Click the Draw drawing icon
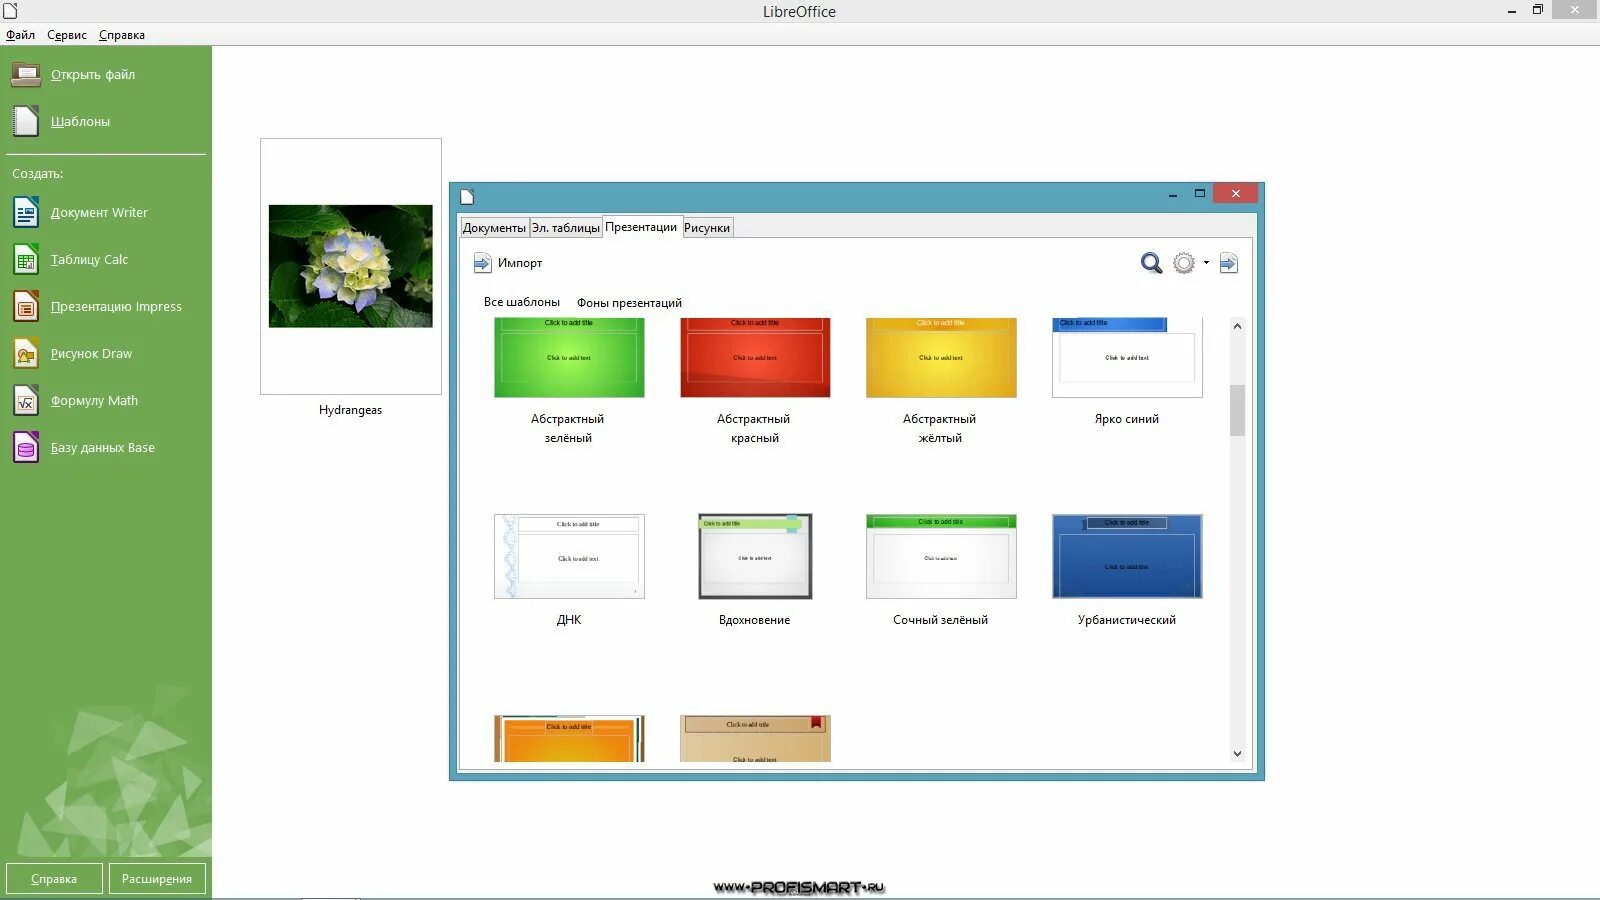This screenshot has width=1600, height=900. point(26,353)
